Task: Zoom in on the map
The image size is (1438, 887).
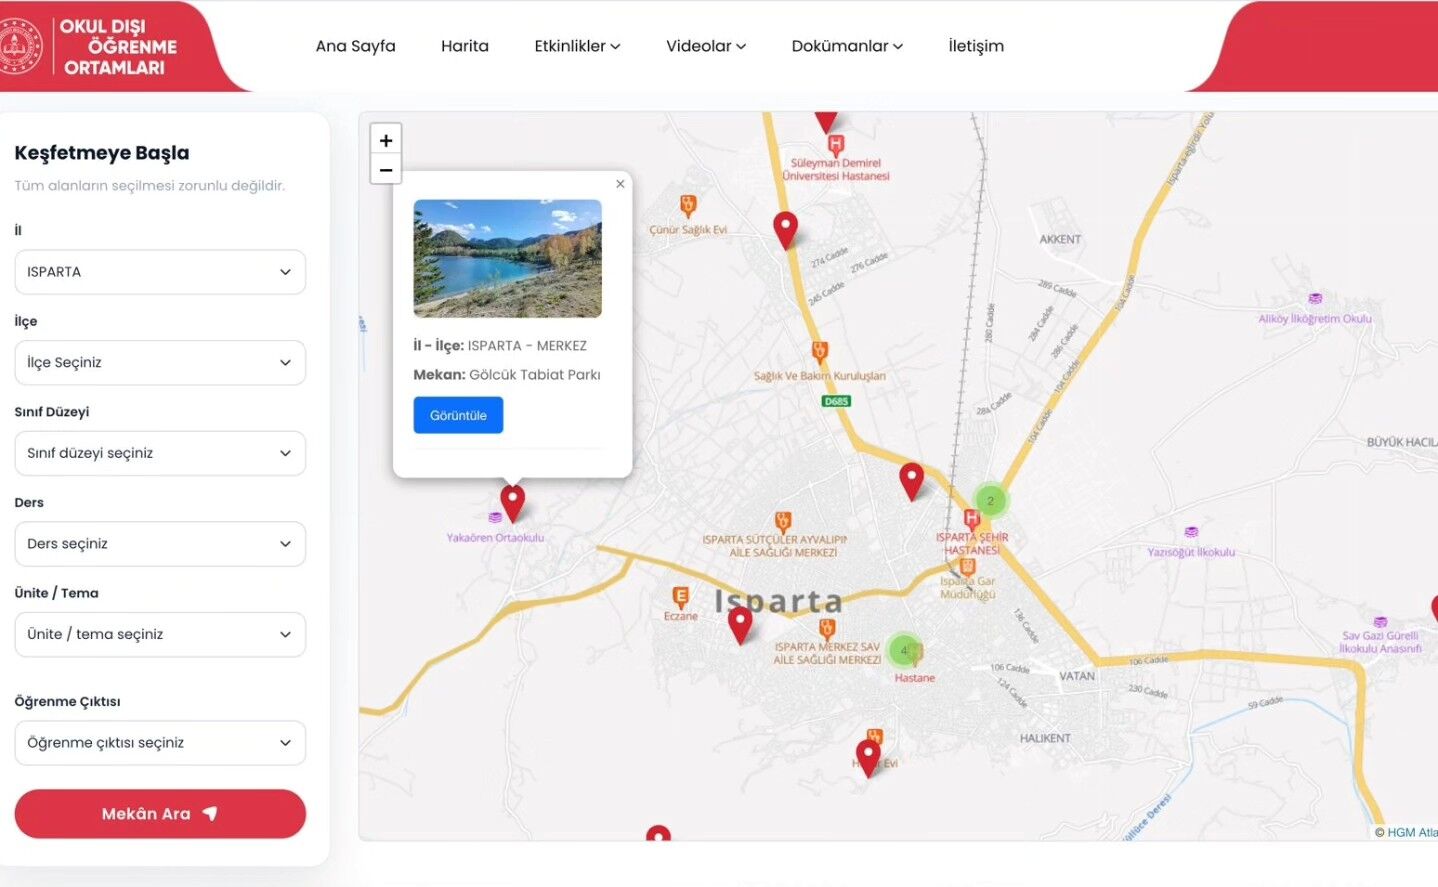Action: [386, 140]
